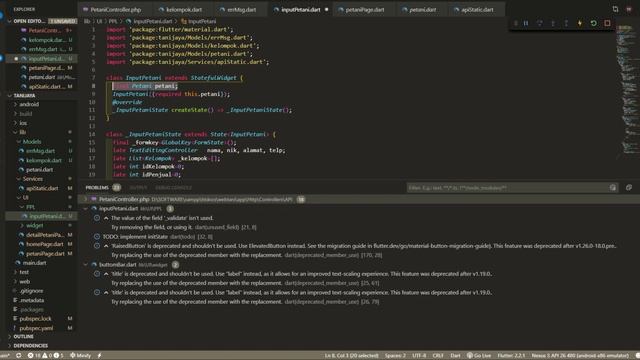Click the Minify status bar item
Image resolution: width=640 pixels, height=360 pixels.
click(80, 356)
